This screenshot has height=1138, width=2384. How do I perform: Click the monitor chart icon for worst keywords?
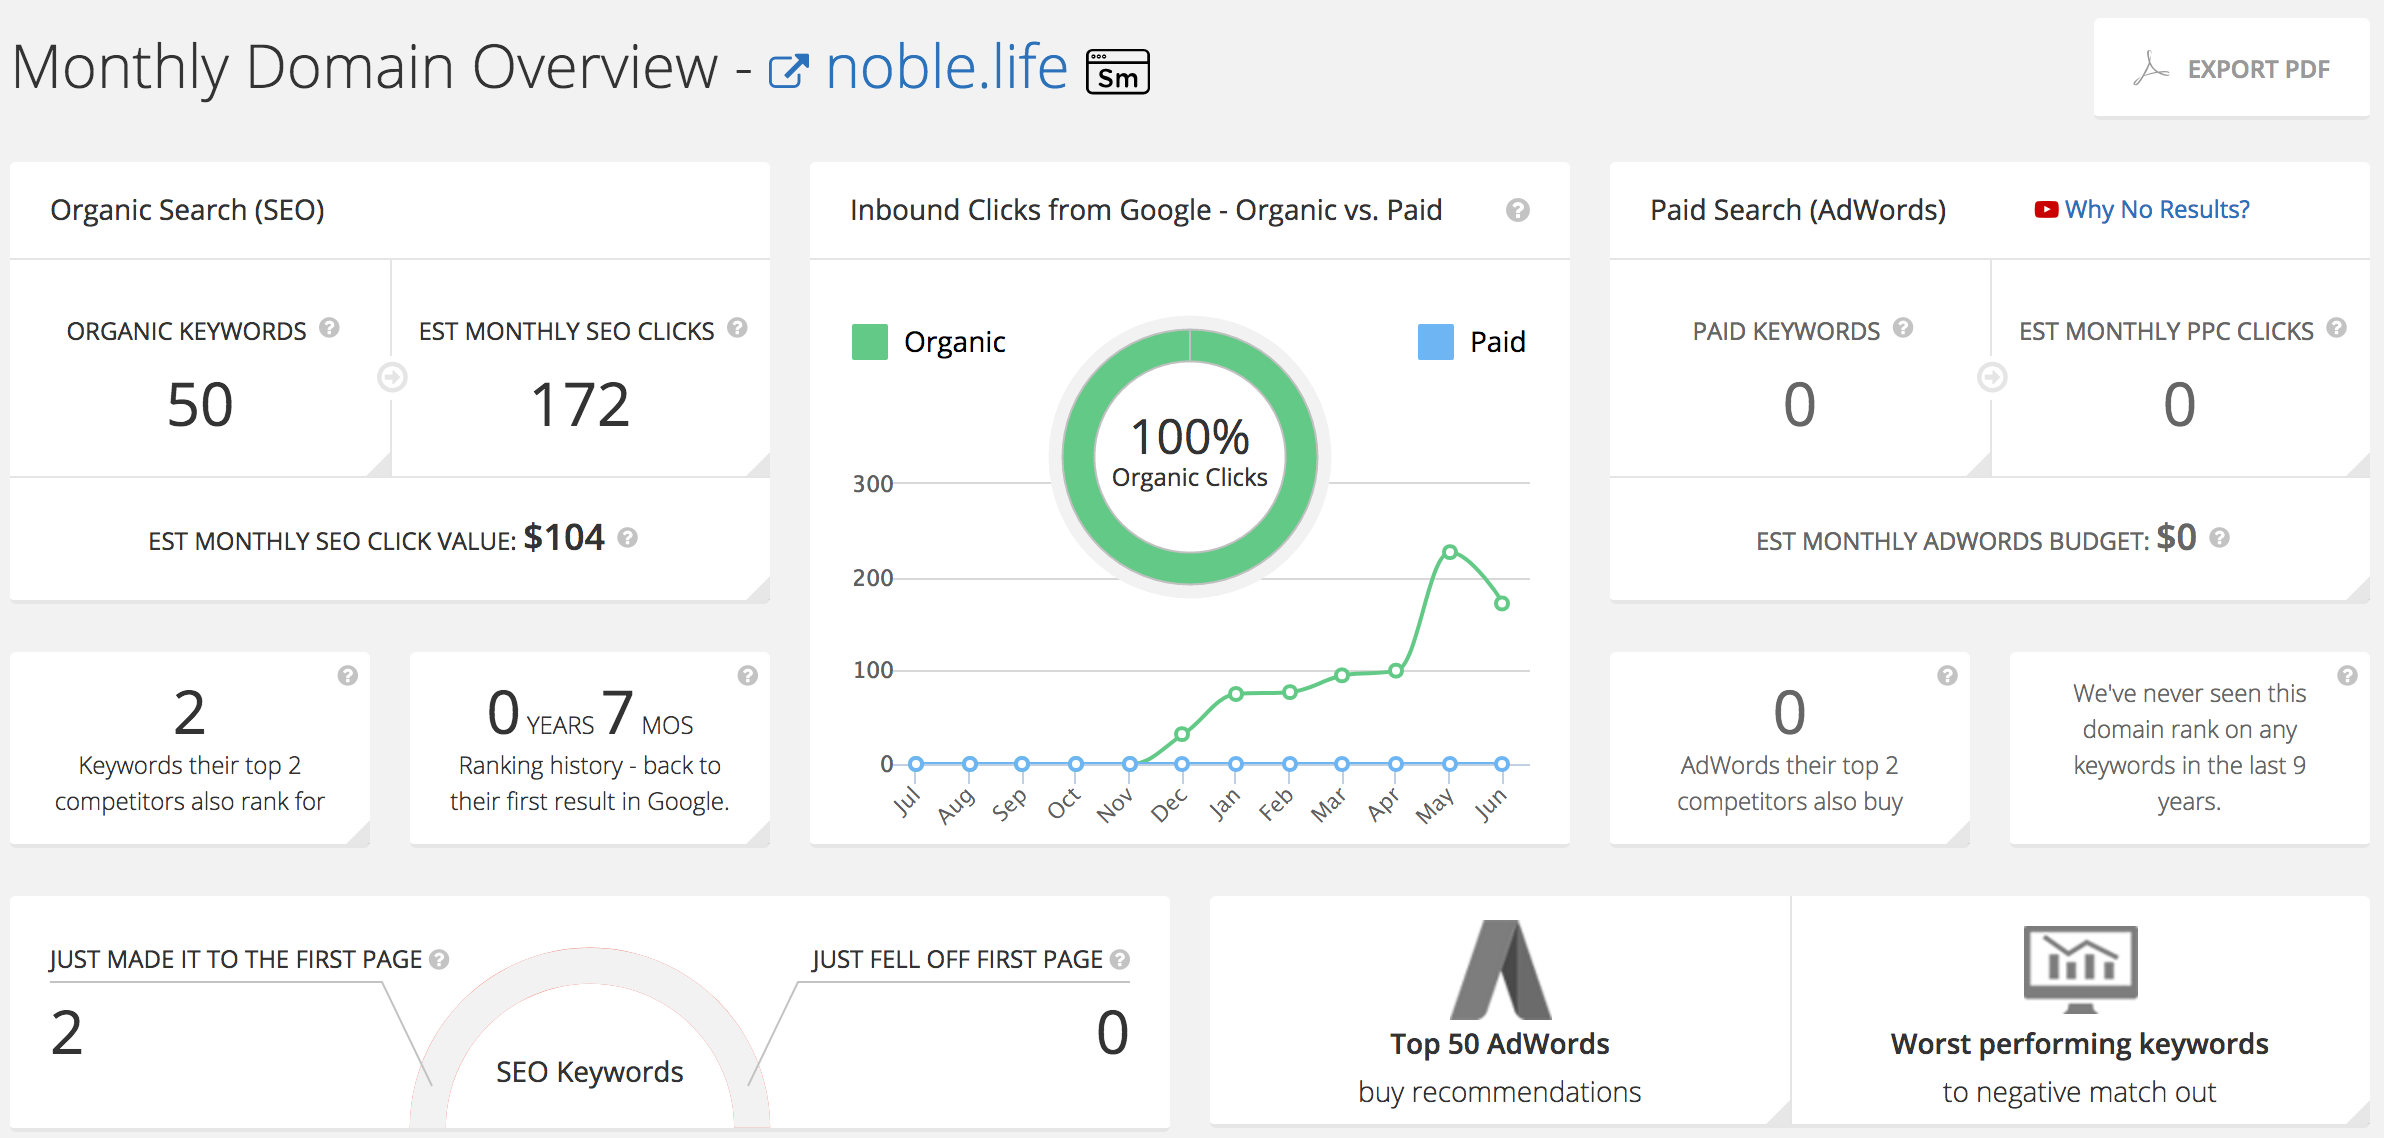(x=2080, y=969)
